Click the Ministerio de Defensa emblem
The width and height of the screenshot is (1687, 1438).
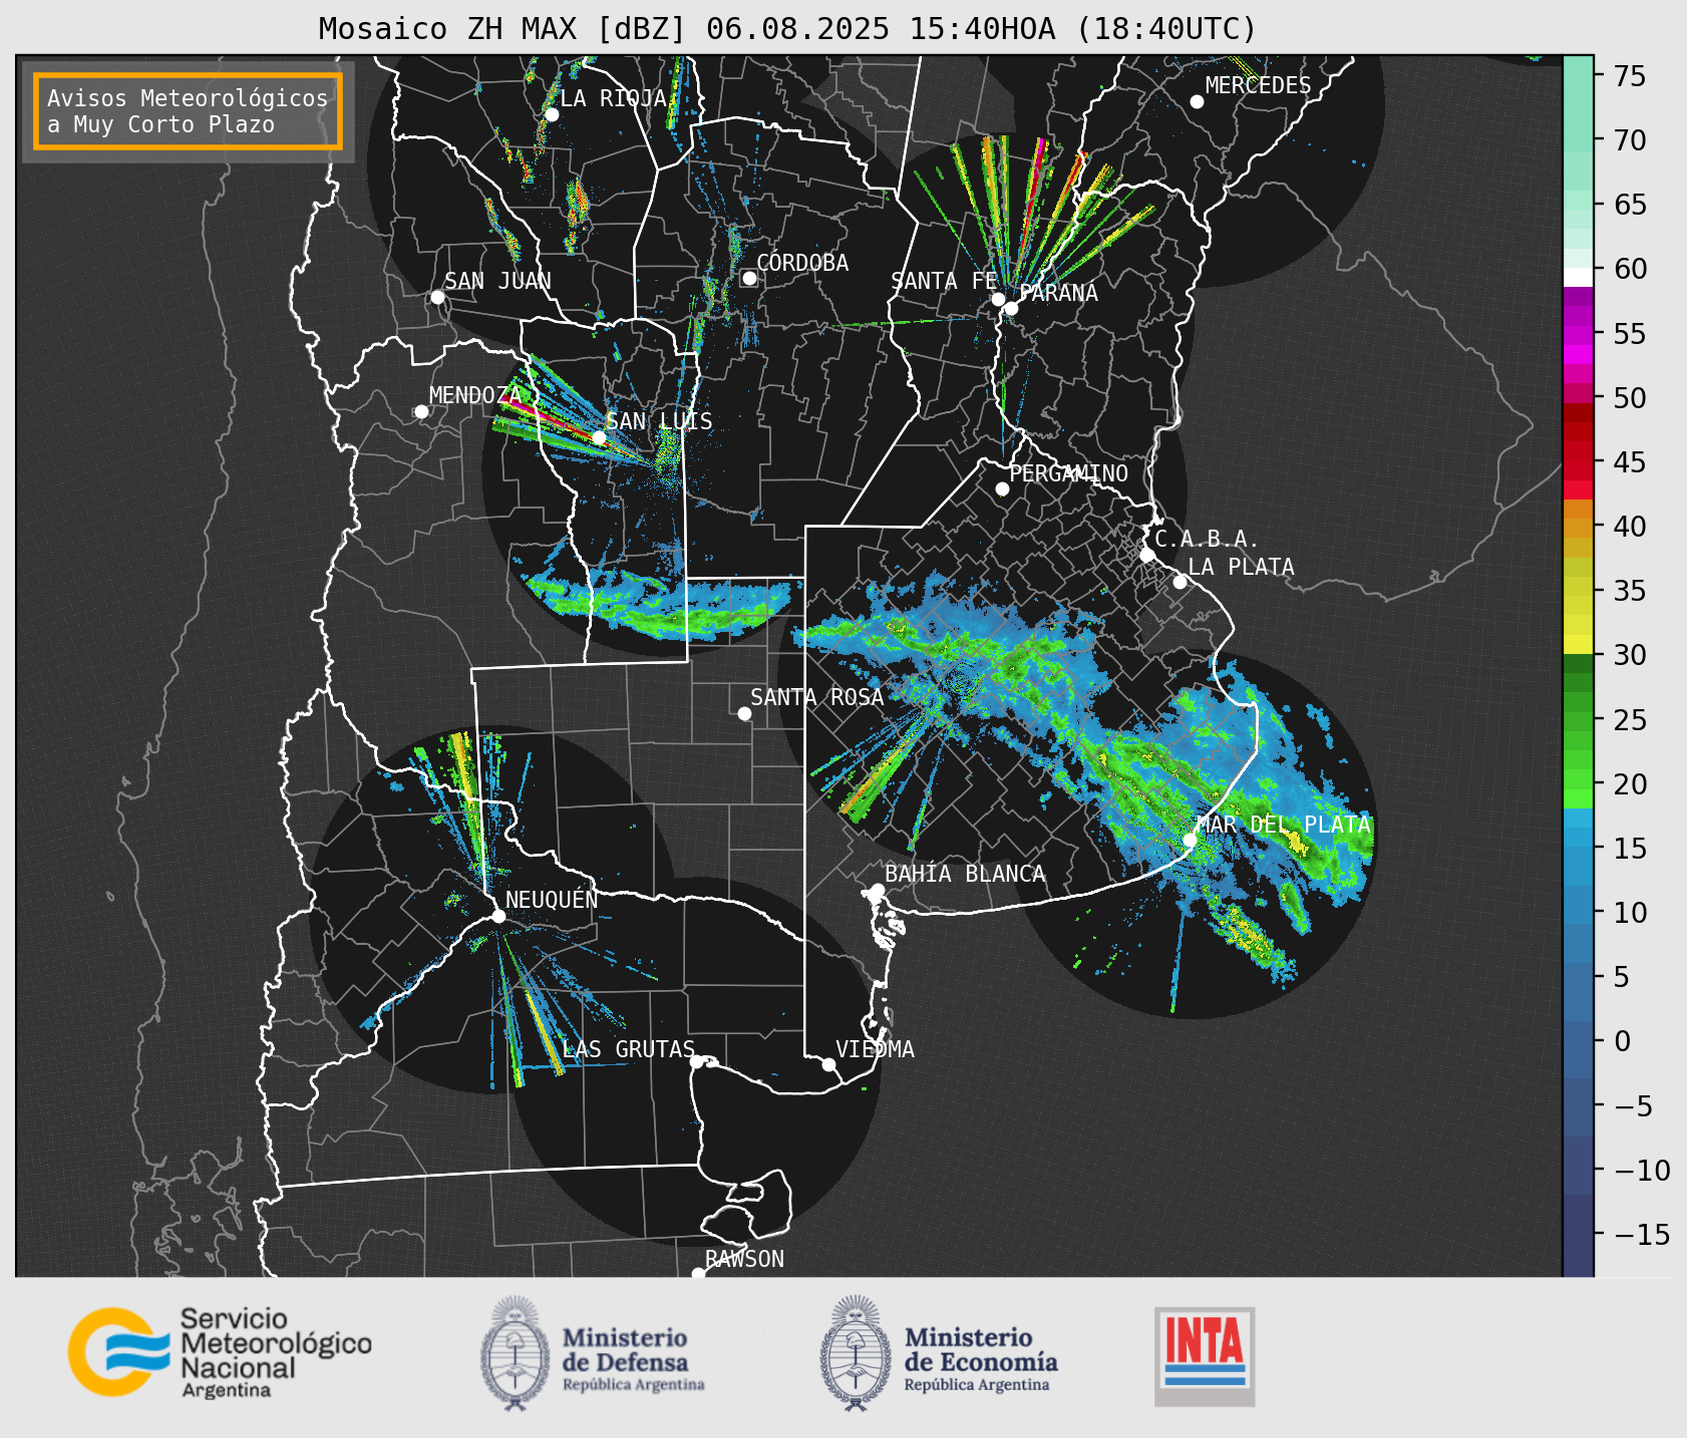pyautogui.click(x=514, y=1353)
